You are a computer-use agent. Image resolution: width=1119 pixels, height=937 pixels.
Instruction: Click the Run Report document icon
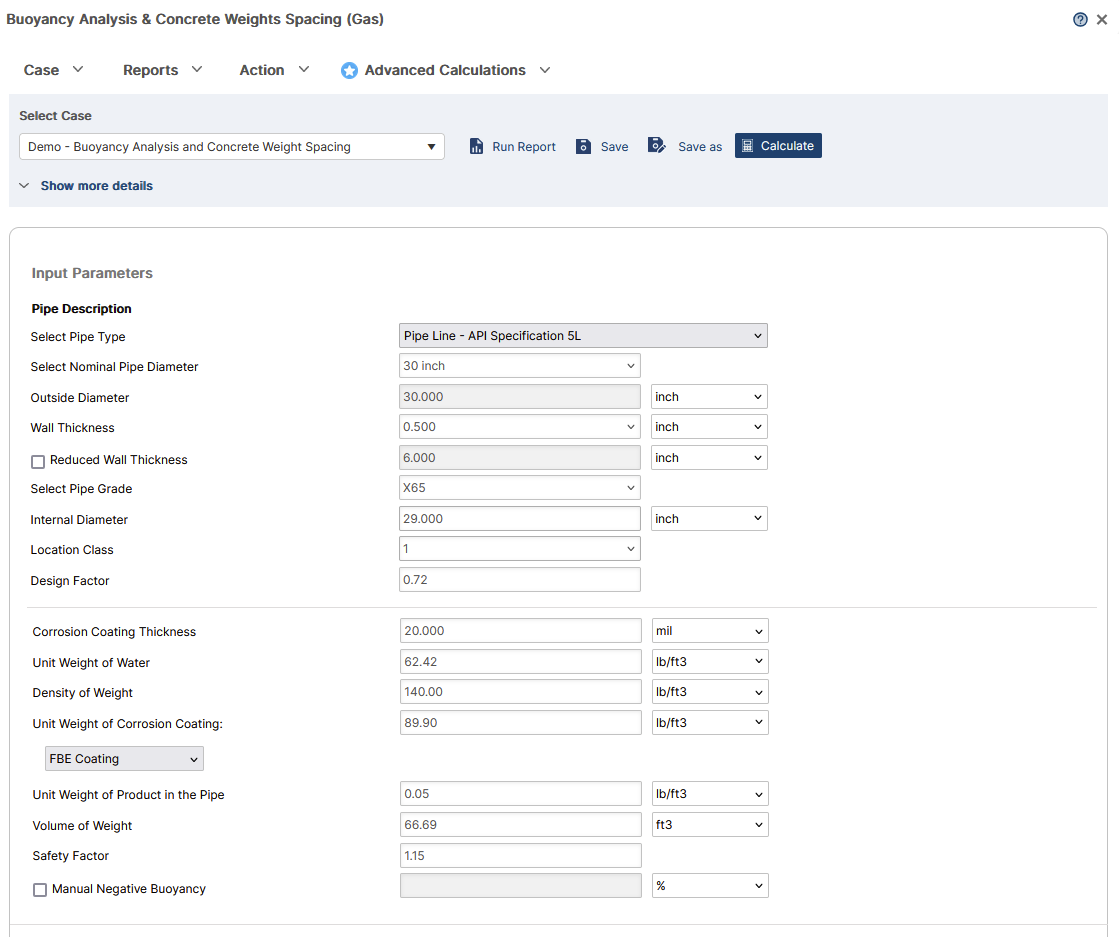[477, 146]
